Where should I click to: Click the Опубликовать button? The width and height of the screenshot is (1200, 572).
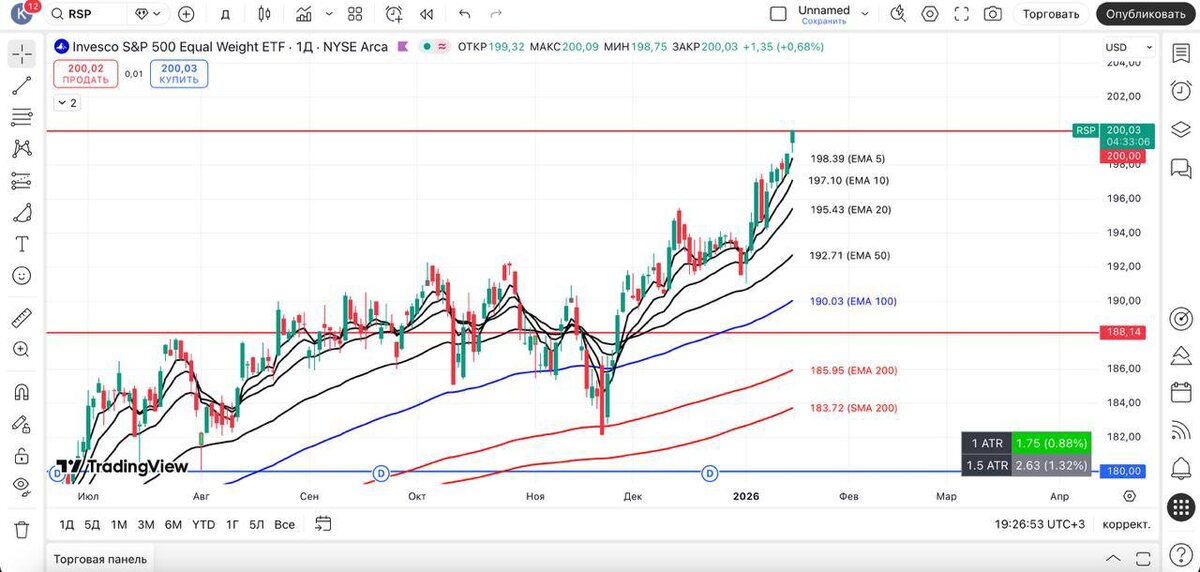tap(1146, 14)
